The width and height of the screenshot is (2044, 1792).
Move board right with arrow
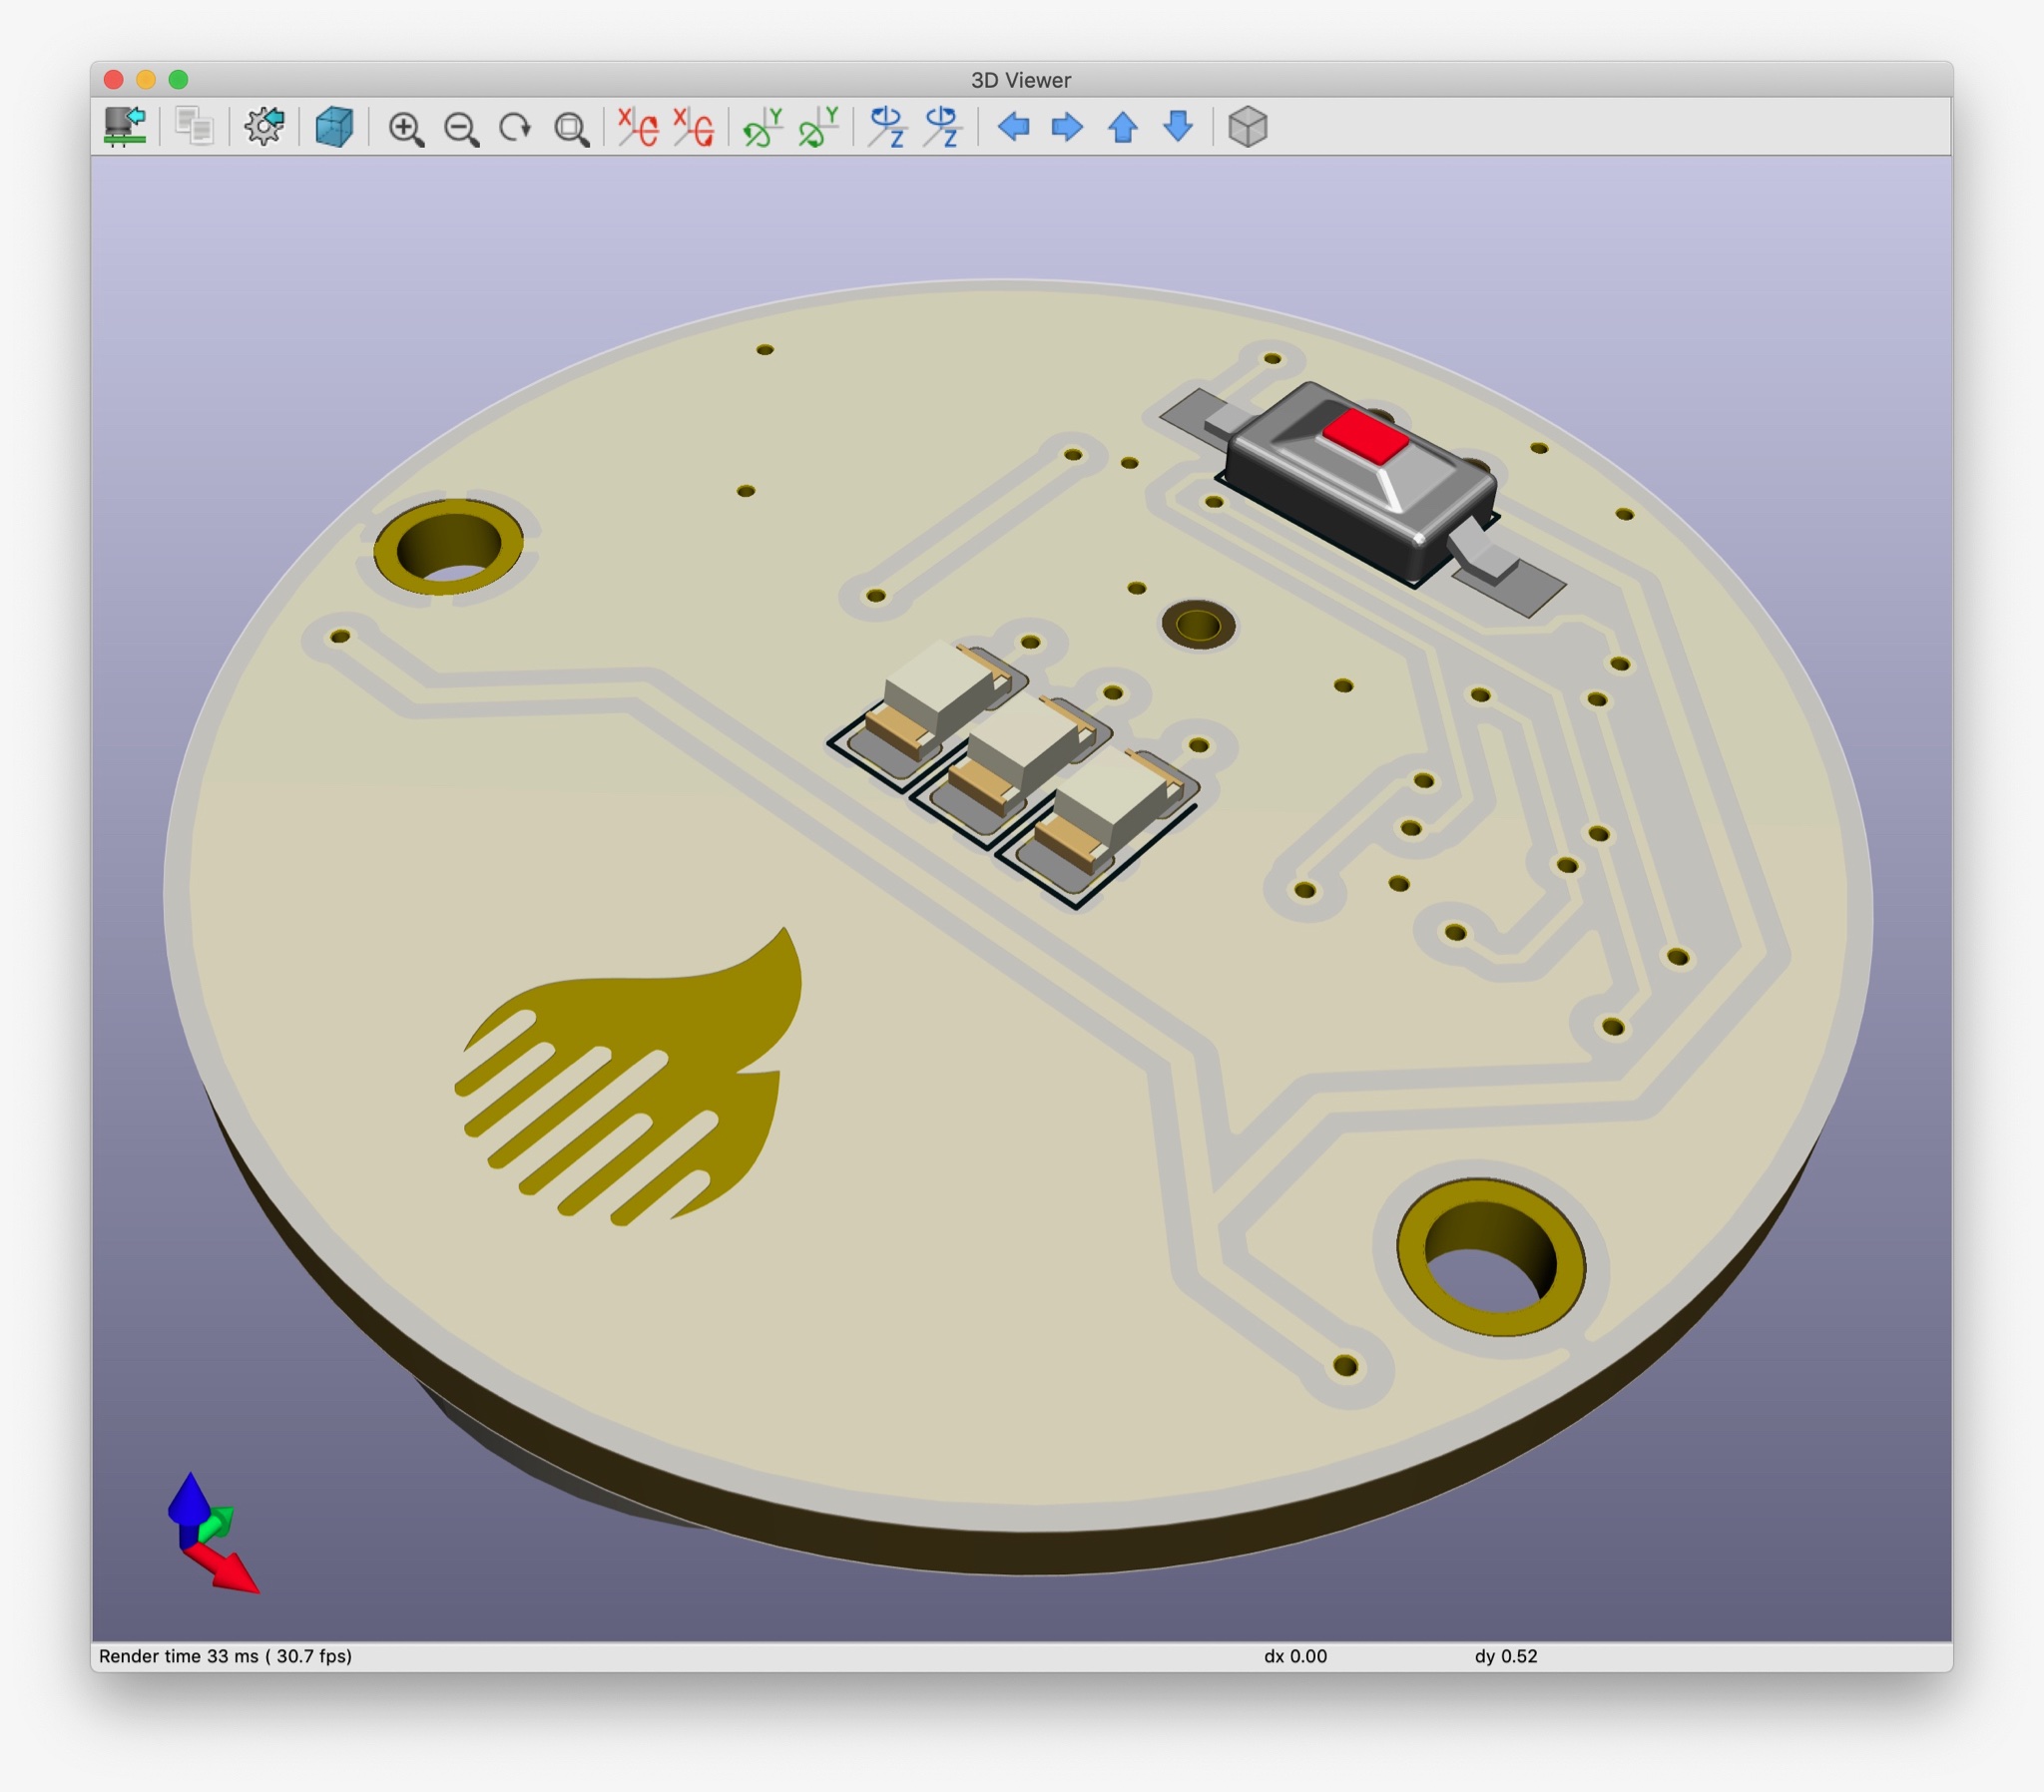(1067, 127)
